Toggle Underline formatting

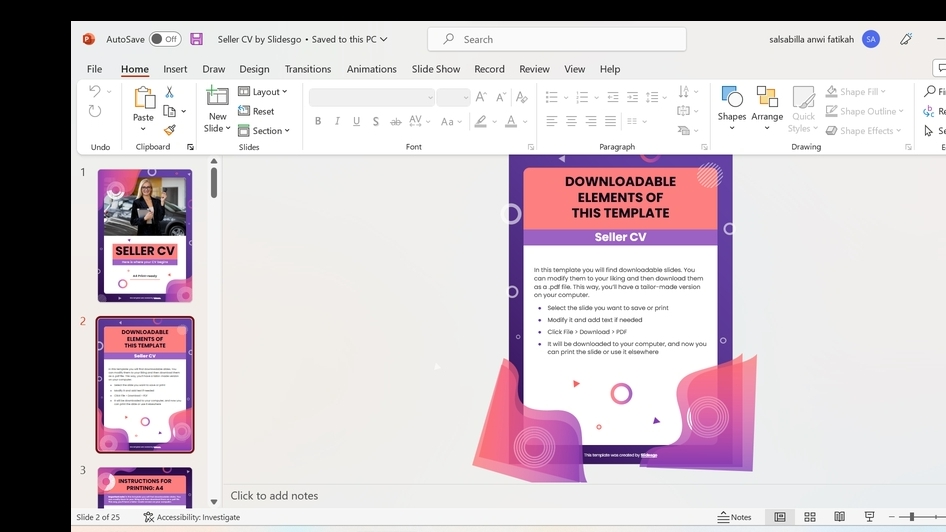pos(357,121)
